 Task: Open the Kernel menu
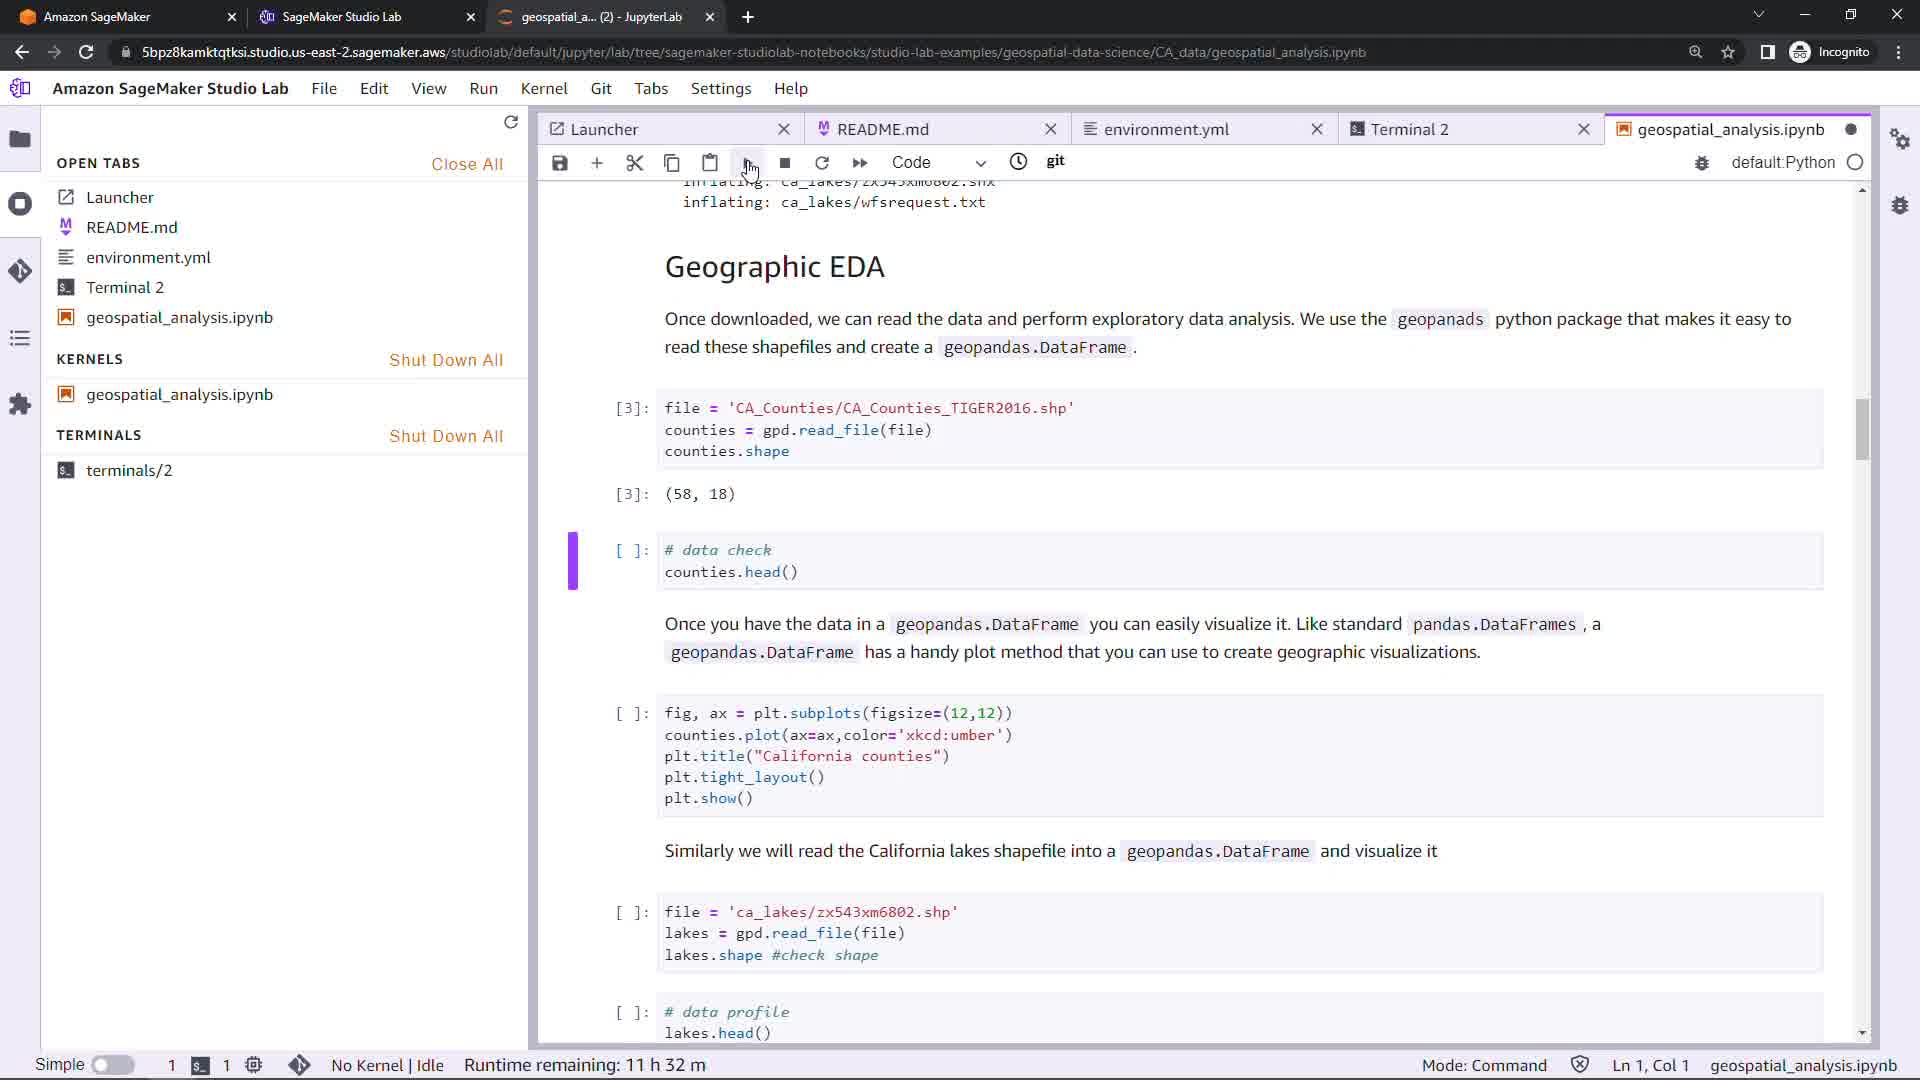tap(543, 89)
